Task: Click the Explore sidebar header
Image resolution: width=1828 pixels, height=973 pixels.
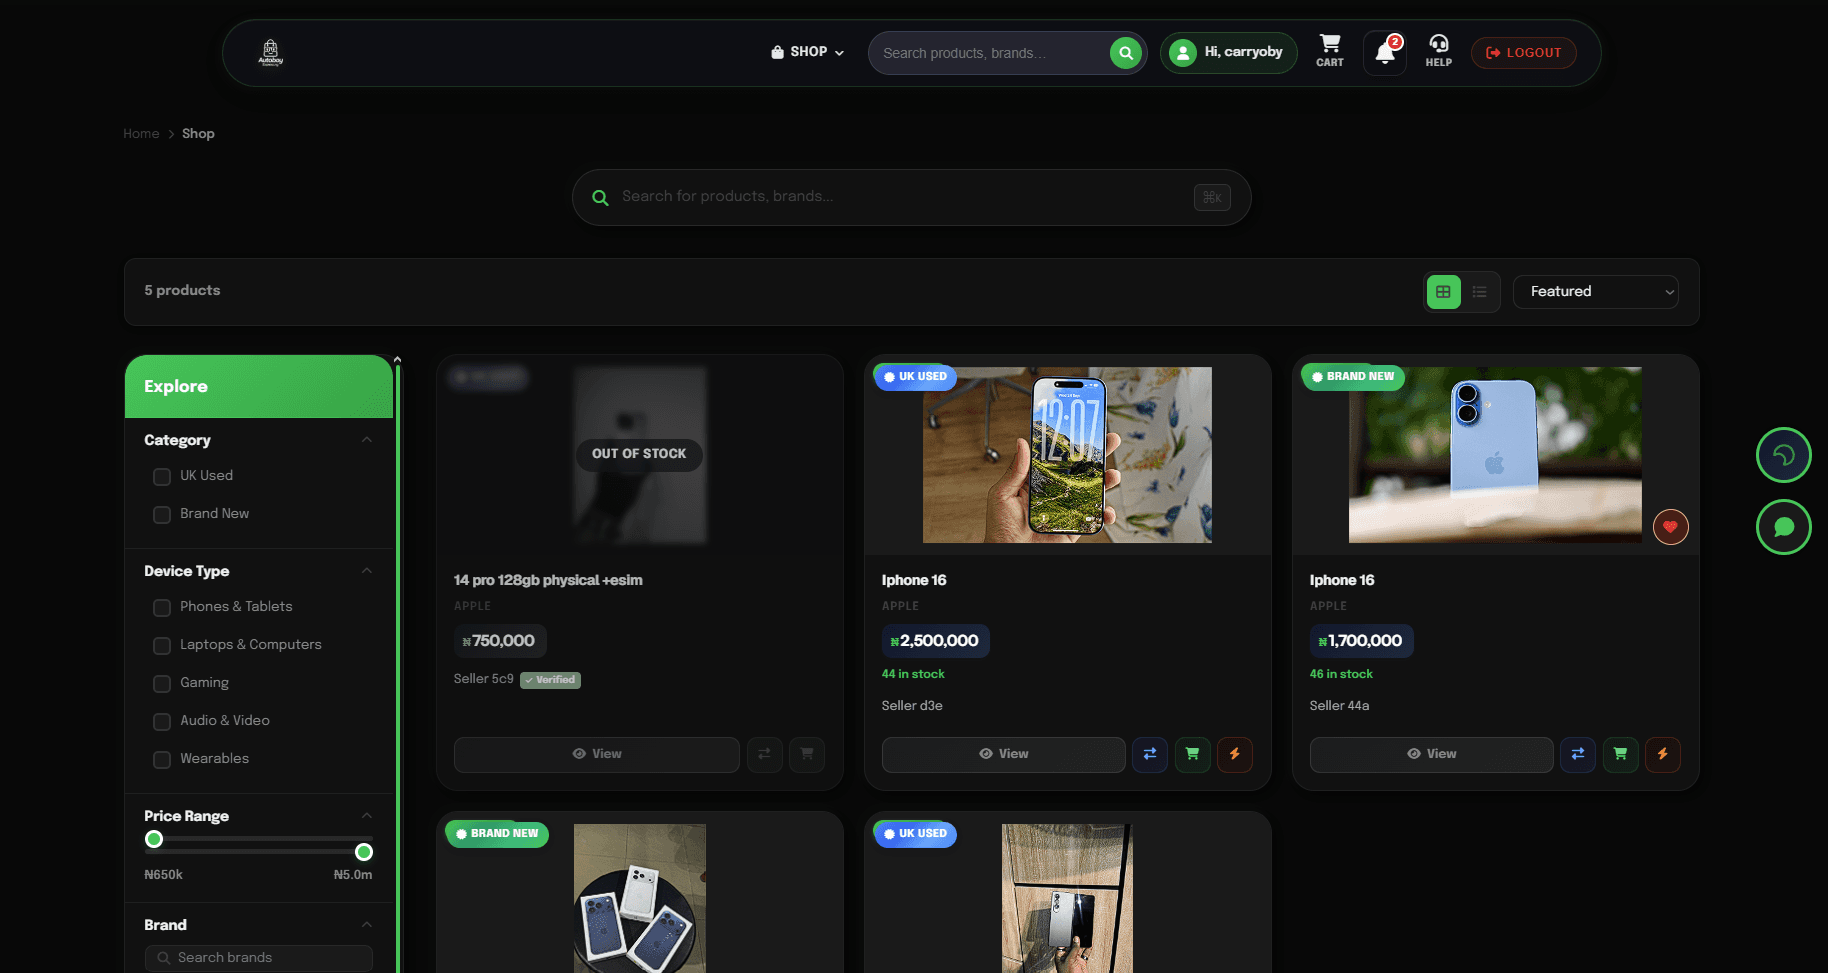Action: point(259,387)
